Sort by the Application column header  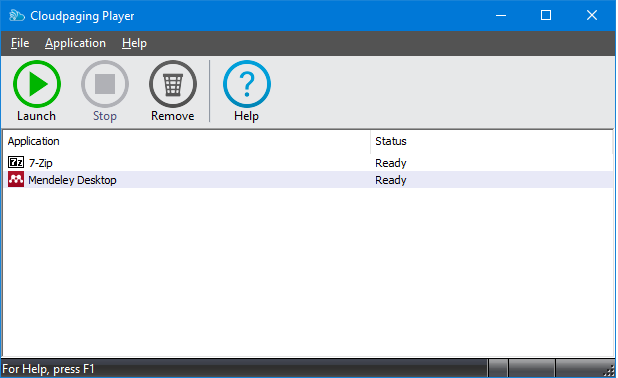pos(187,141)
